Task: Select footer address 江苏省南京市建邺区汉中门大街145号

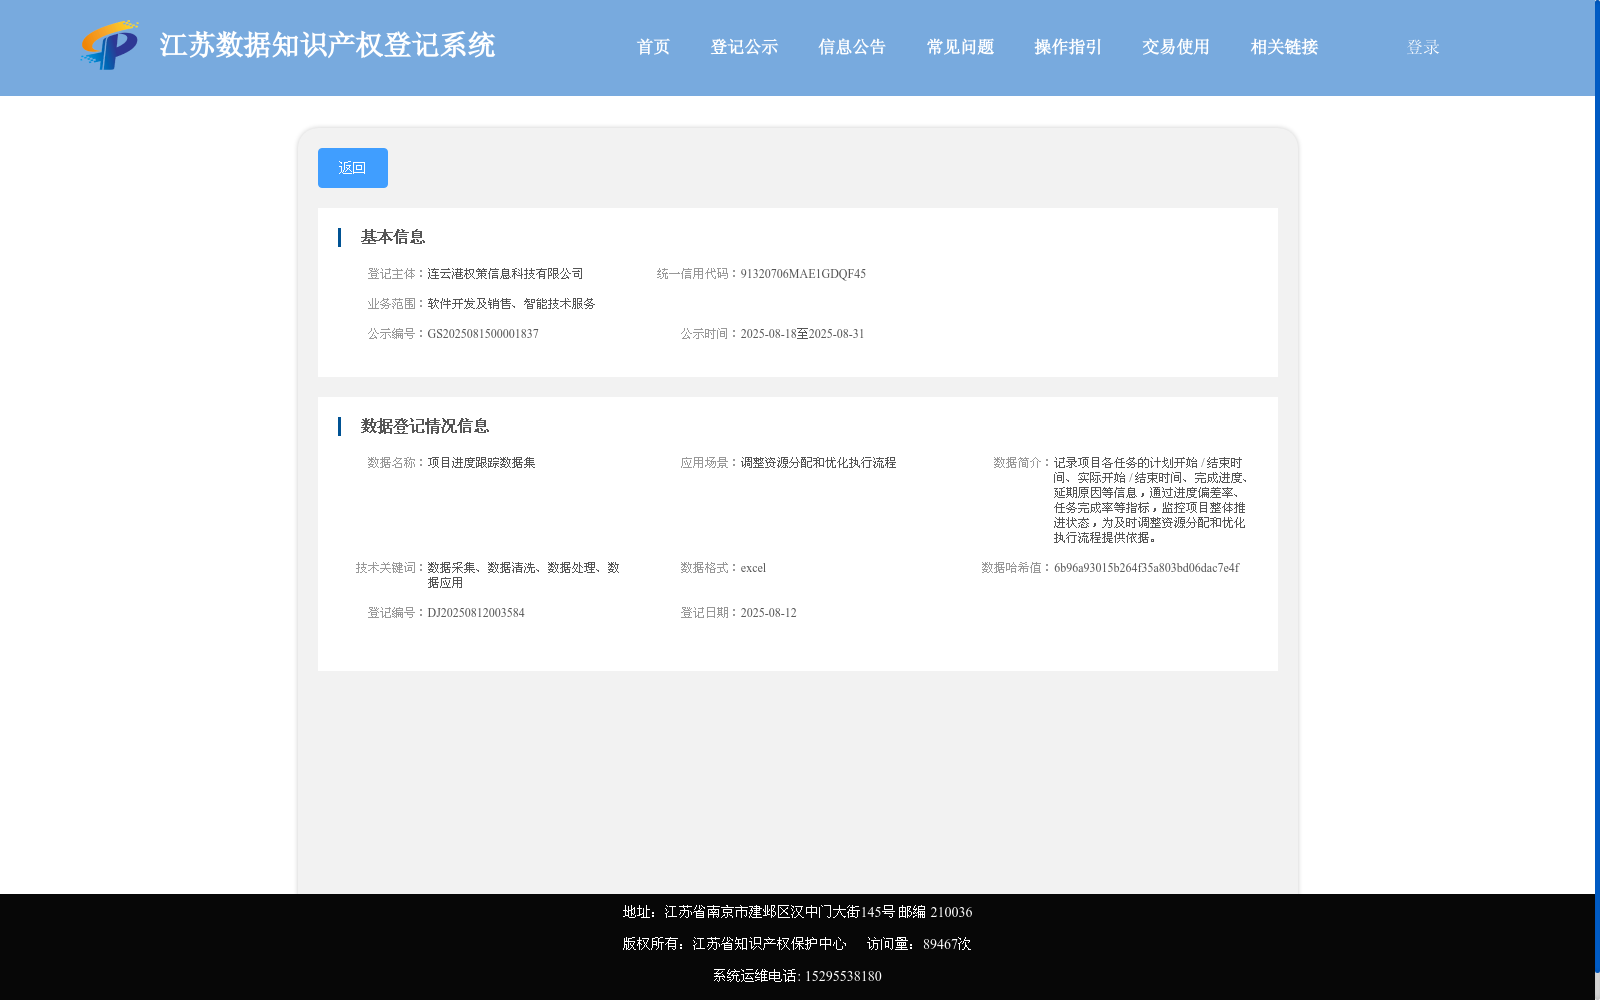Action: pos(779,912)
